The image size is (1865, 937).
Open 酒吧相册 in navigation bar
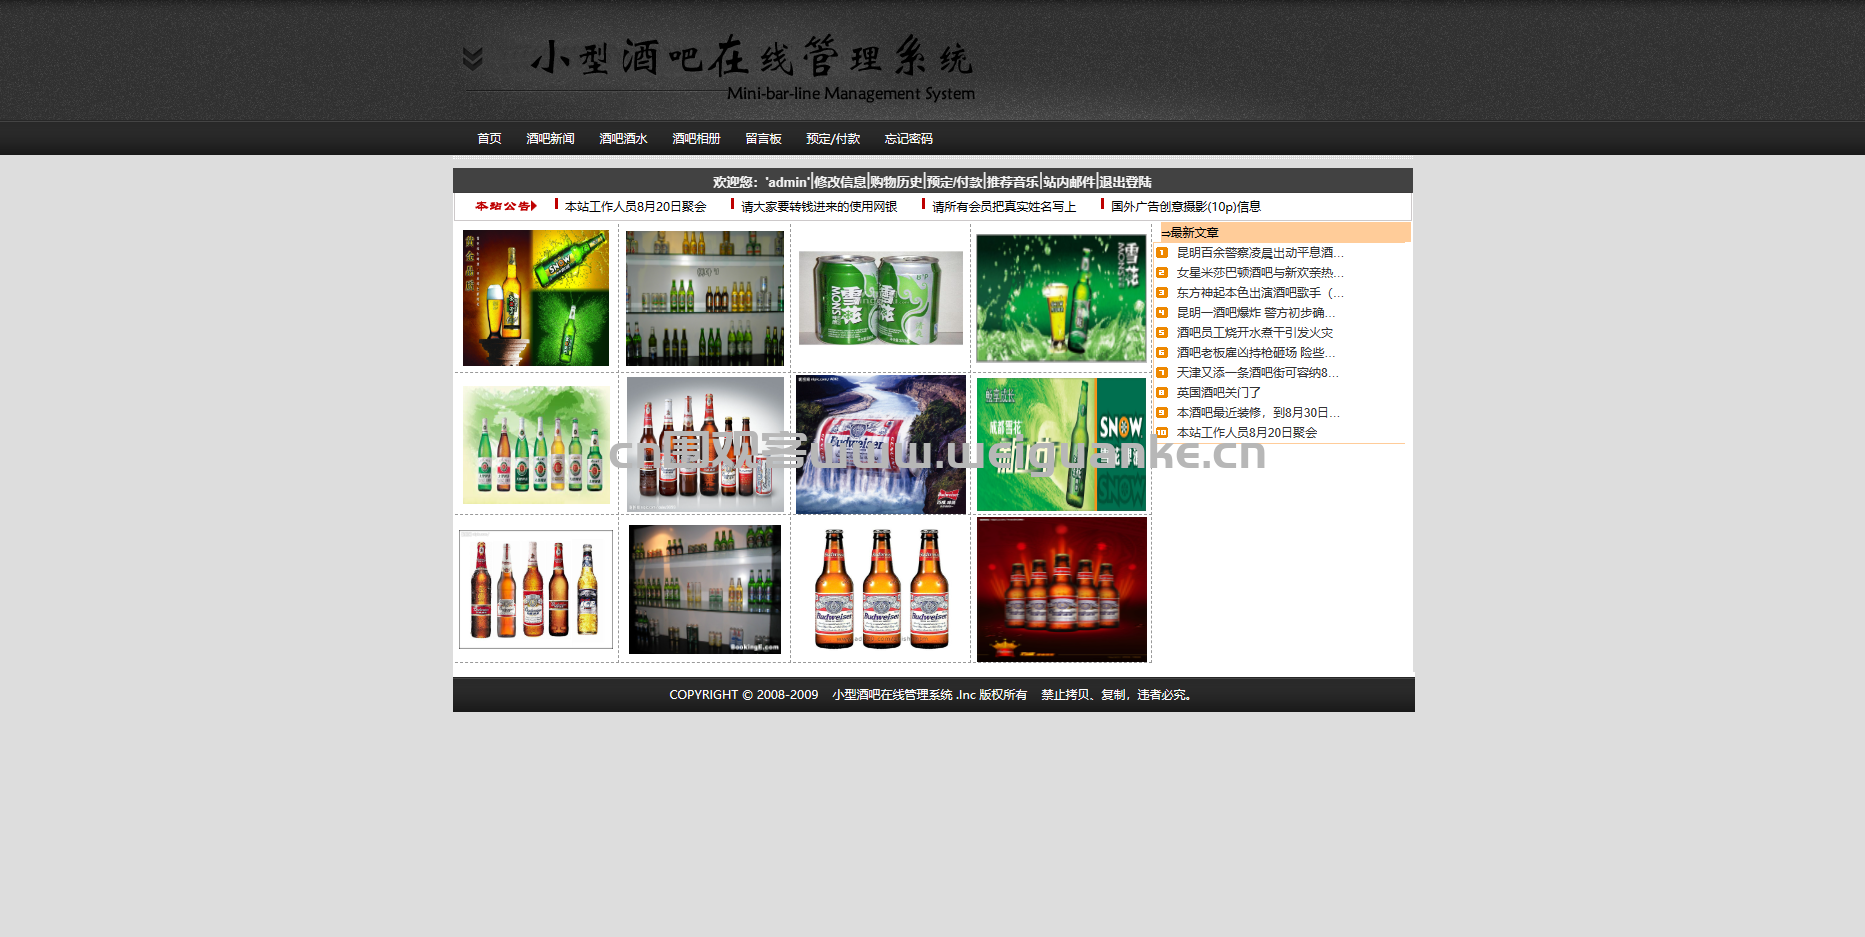tap(696, 139)
